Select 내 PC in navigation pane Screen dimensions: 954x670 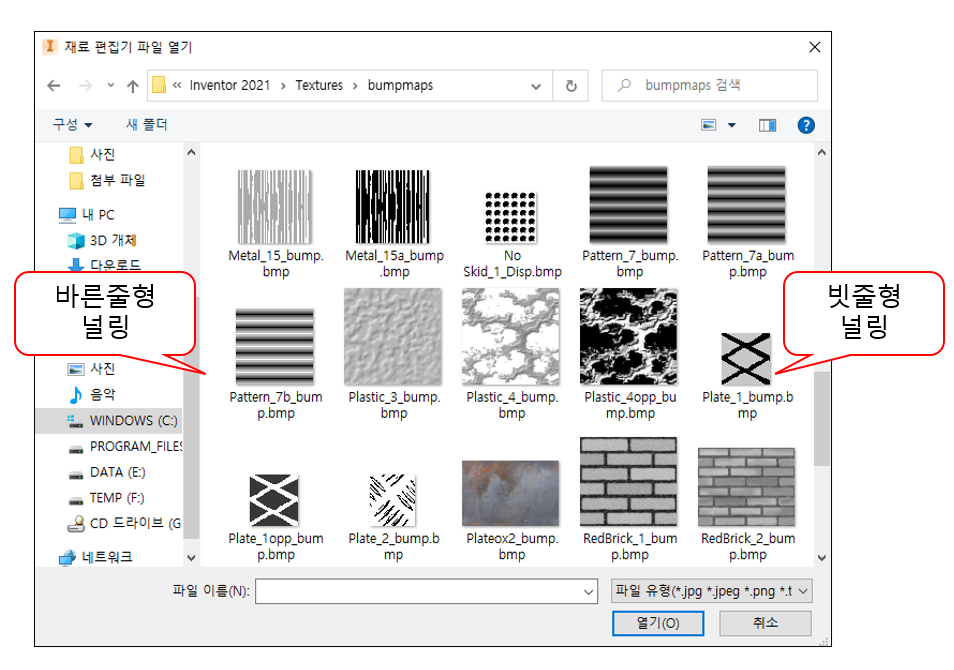[x=86, y=215]
